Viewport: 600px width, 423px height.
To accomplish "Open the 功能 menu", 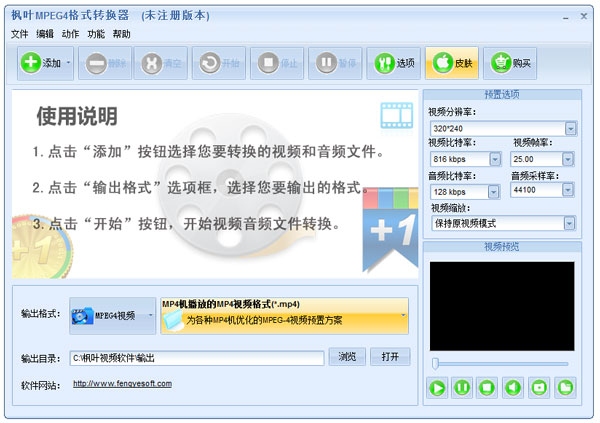I will pos(96,34).
